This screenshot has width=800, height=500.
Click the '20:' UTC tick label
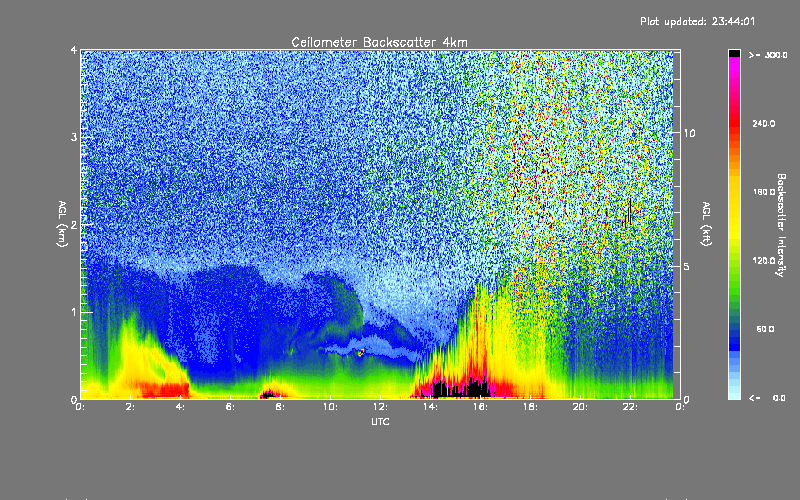[x=581, y=407]
